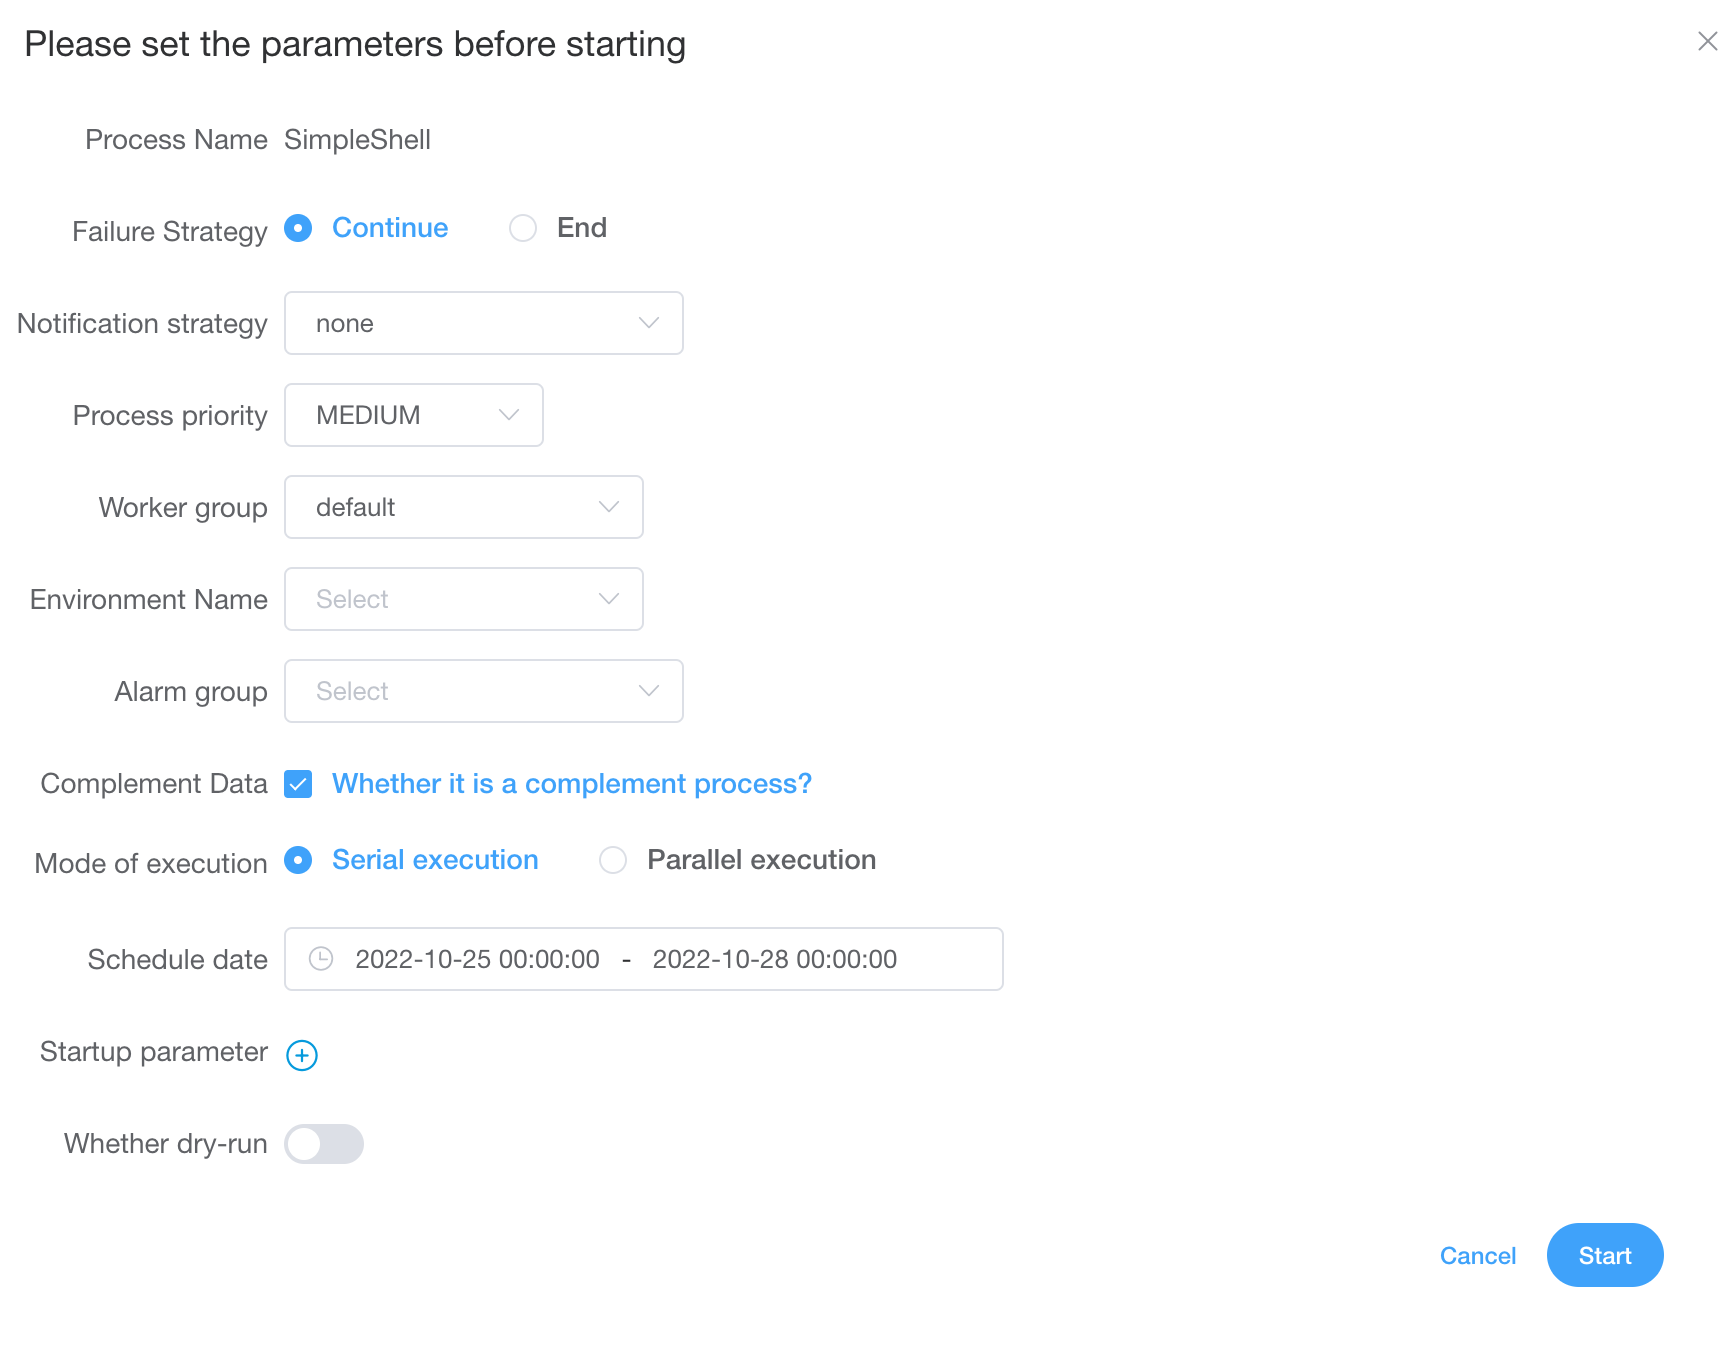The width and height of the screenshot is (1732, 1358).
Task: Uncheck the Complement Data checkbox
Action: tap(297, 784)
